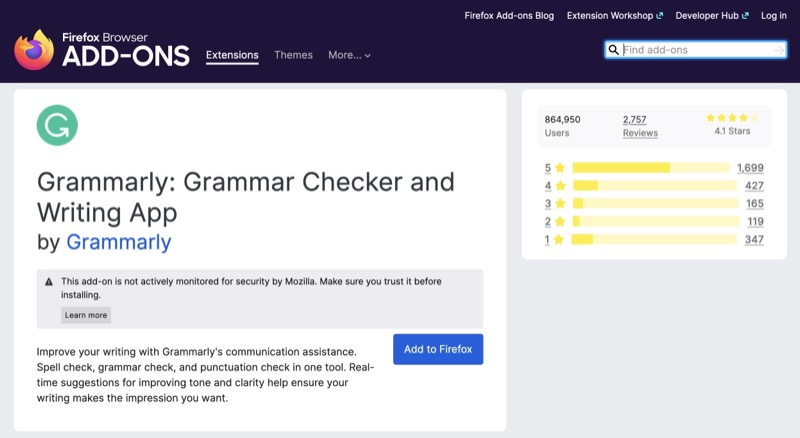The image size is (800, 438).
Task: Open the Grammarly author link
Action: (x=119, y=242)
